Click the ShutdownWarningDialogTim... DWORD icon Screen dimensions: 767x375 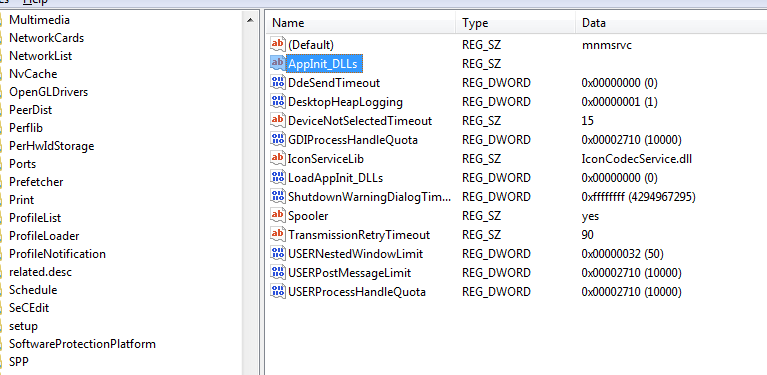click(x=277, y=197)
